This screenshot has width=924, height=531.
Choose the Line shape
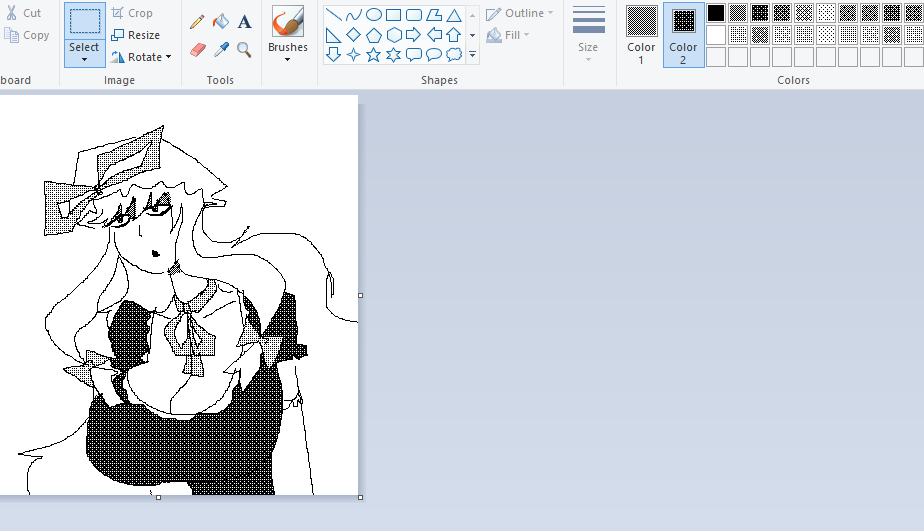334,15
